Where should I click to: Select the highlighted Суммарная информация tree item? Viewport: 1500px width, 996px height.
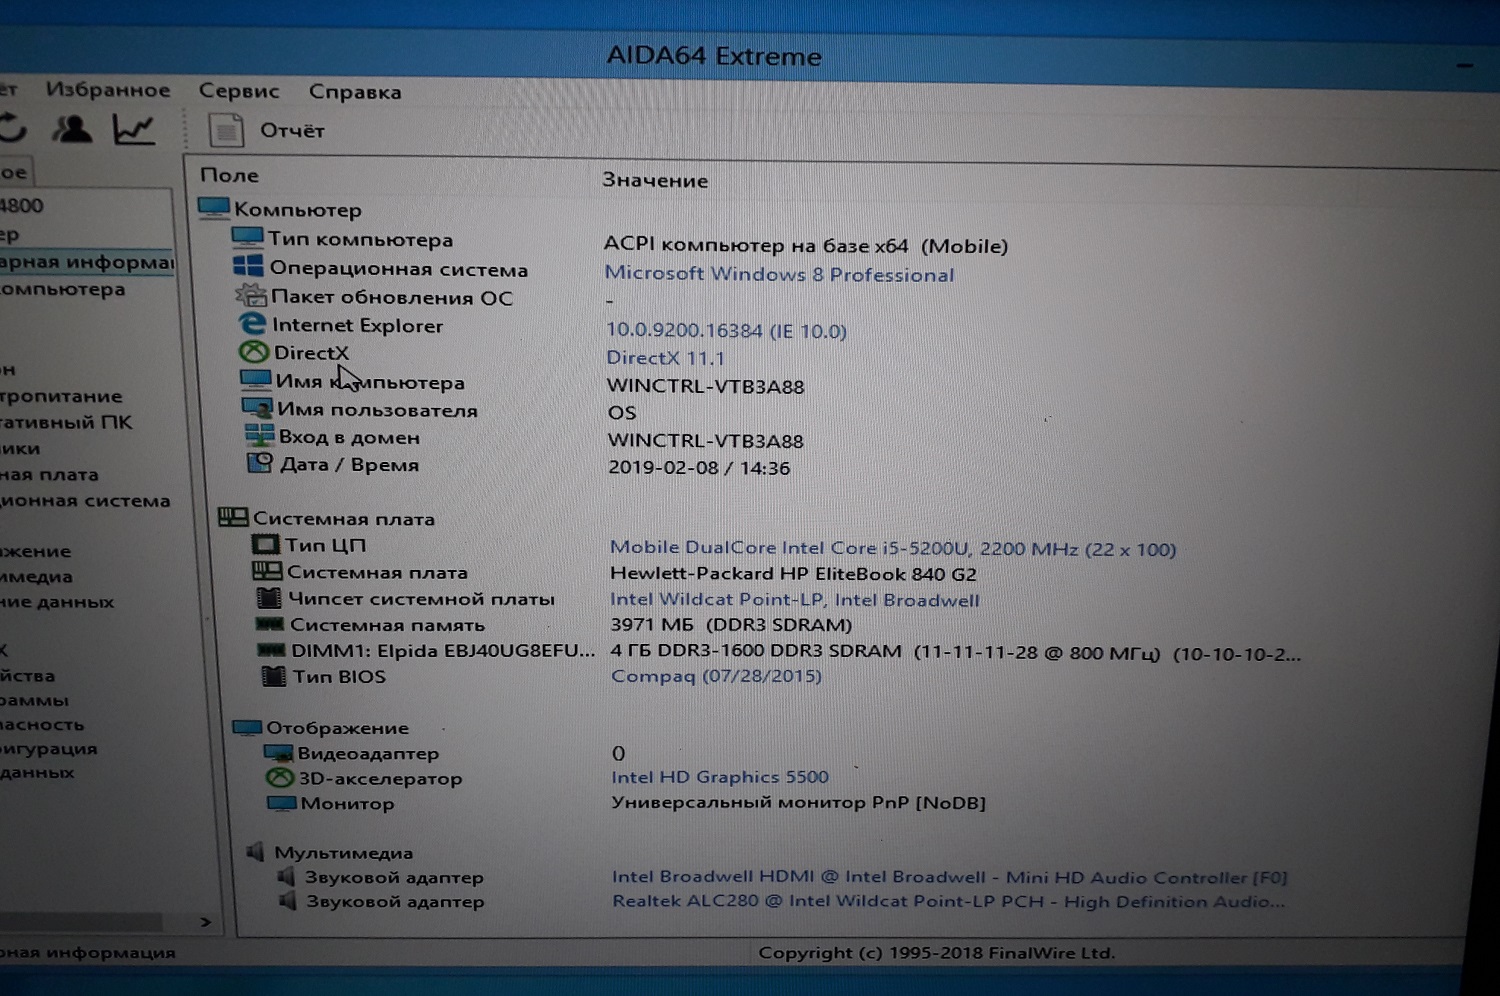click(87, 262)
